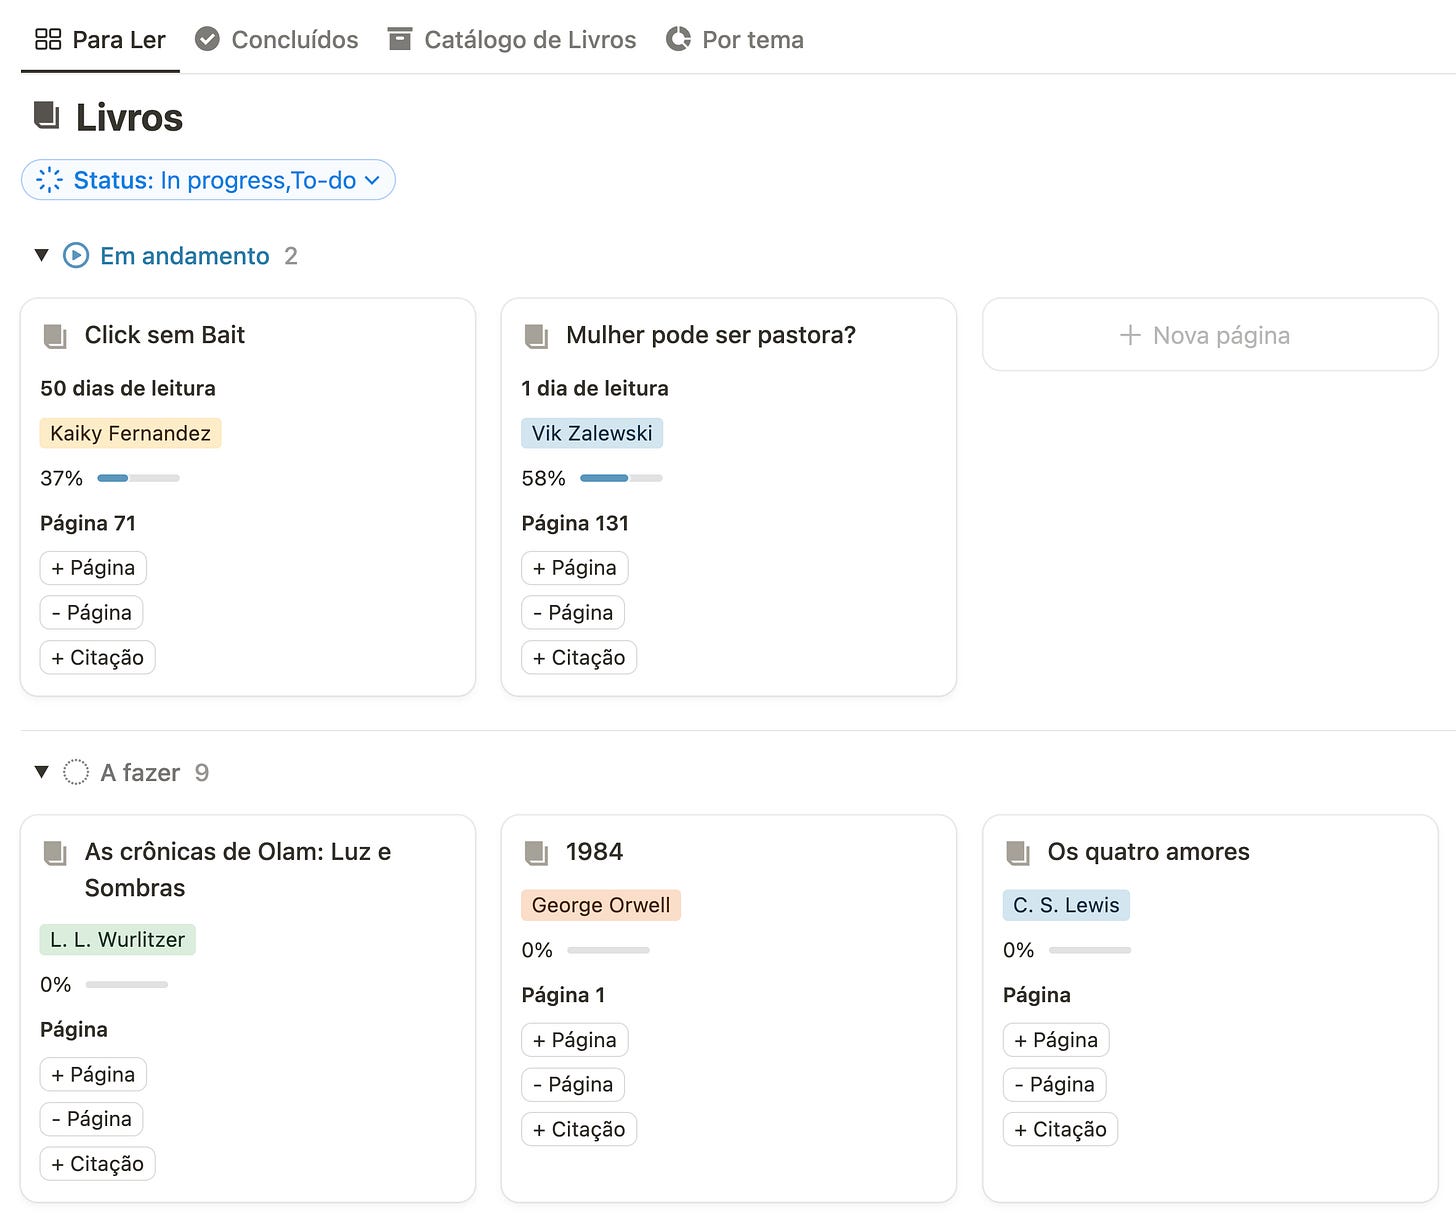Screen dimensions: 1456x1221
Task: Click book icon on As crônicas de Olam card
Action: tap(55, 853)
